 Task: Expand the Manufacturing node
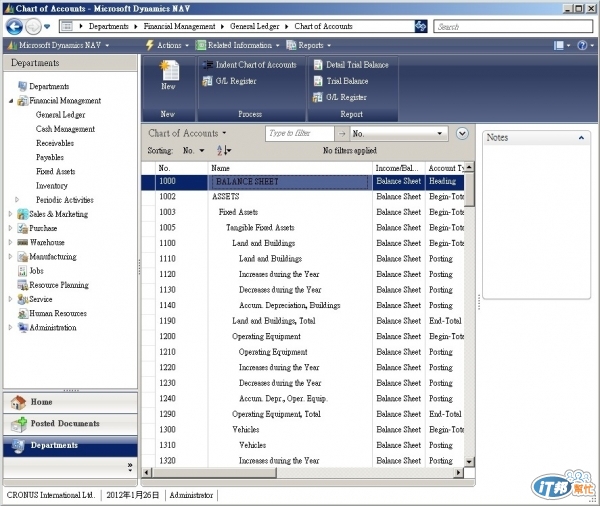[10, 256]
